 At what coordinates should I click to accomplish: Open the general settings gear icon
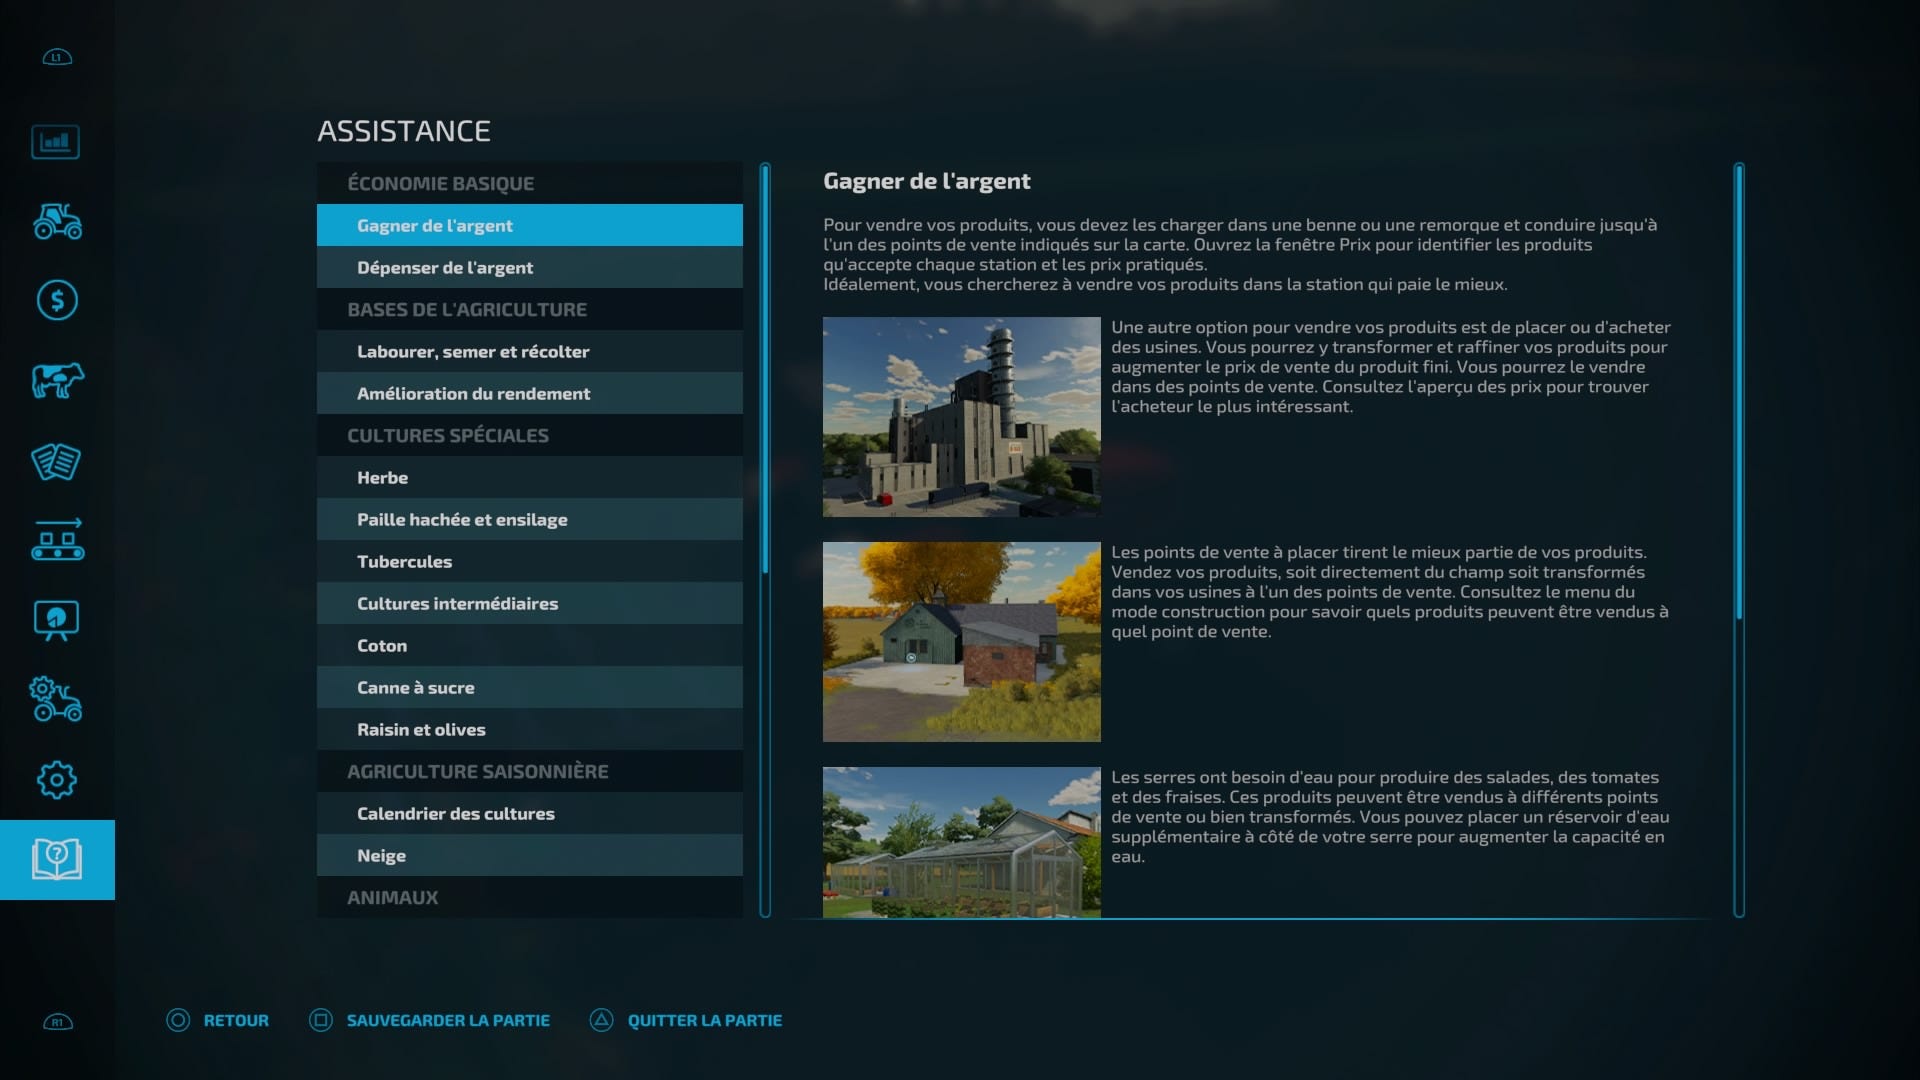pyautogui.click(x=57, y=780)
